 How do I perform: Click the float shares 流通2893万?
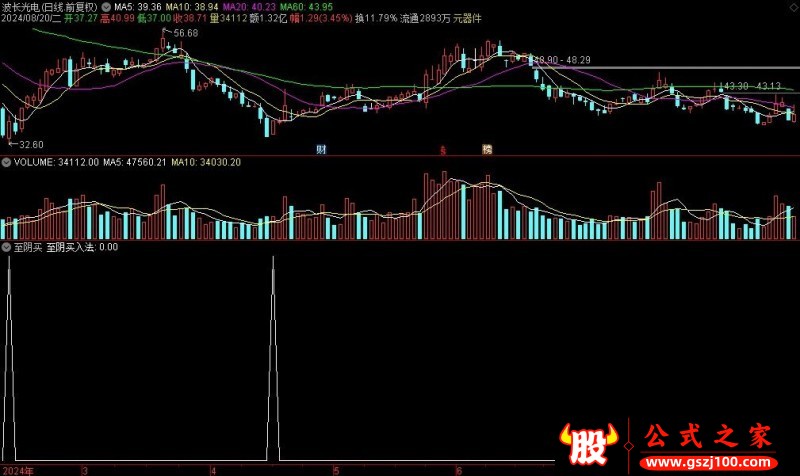[x=425, y=18]
